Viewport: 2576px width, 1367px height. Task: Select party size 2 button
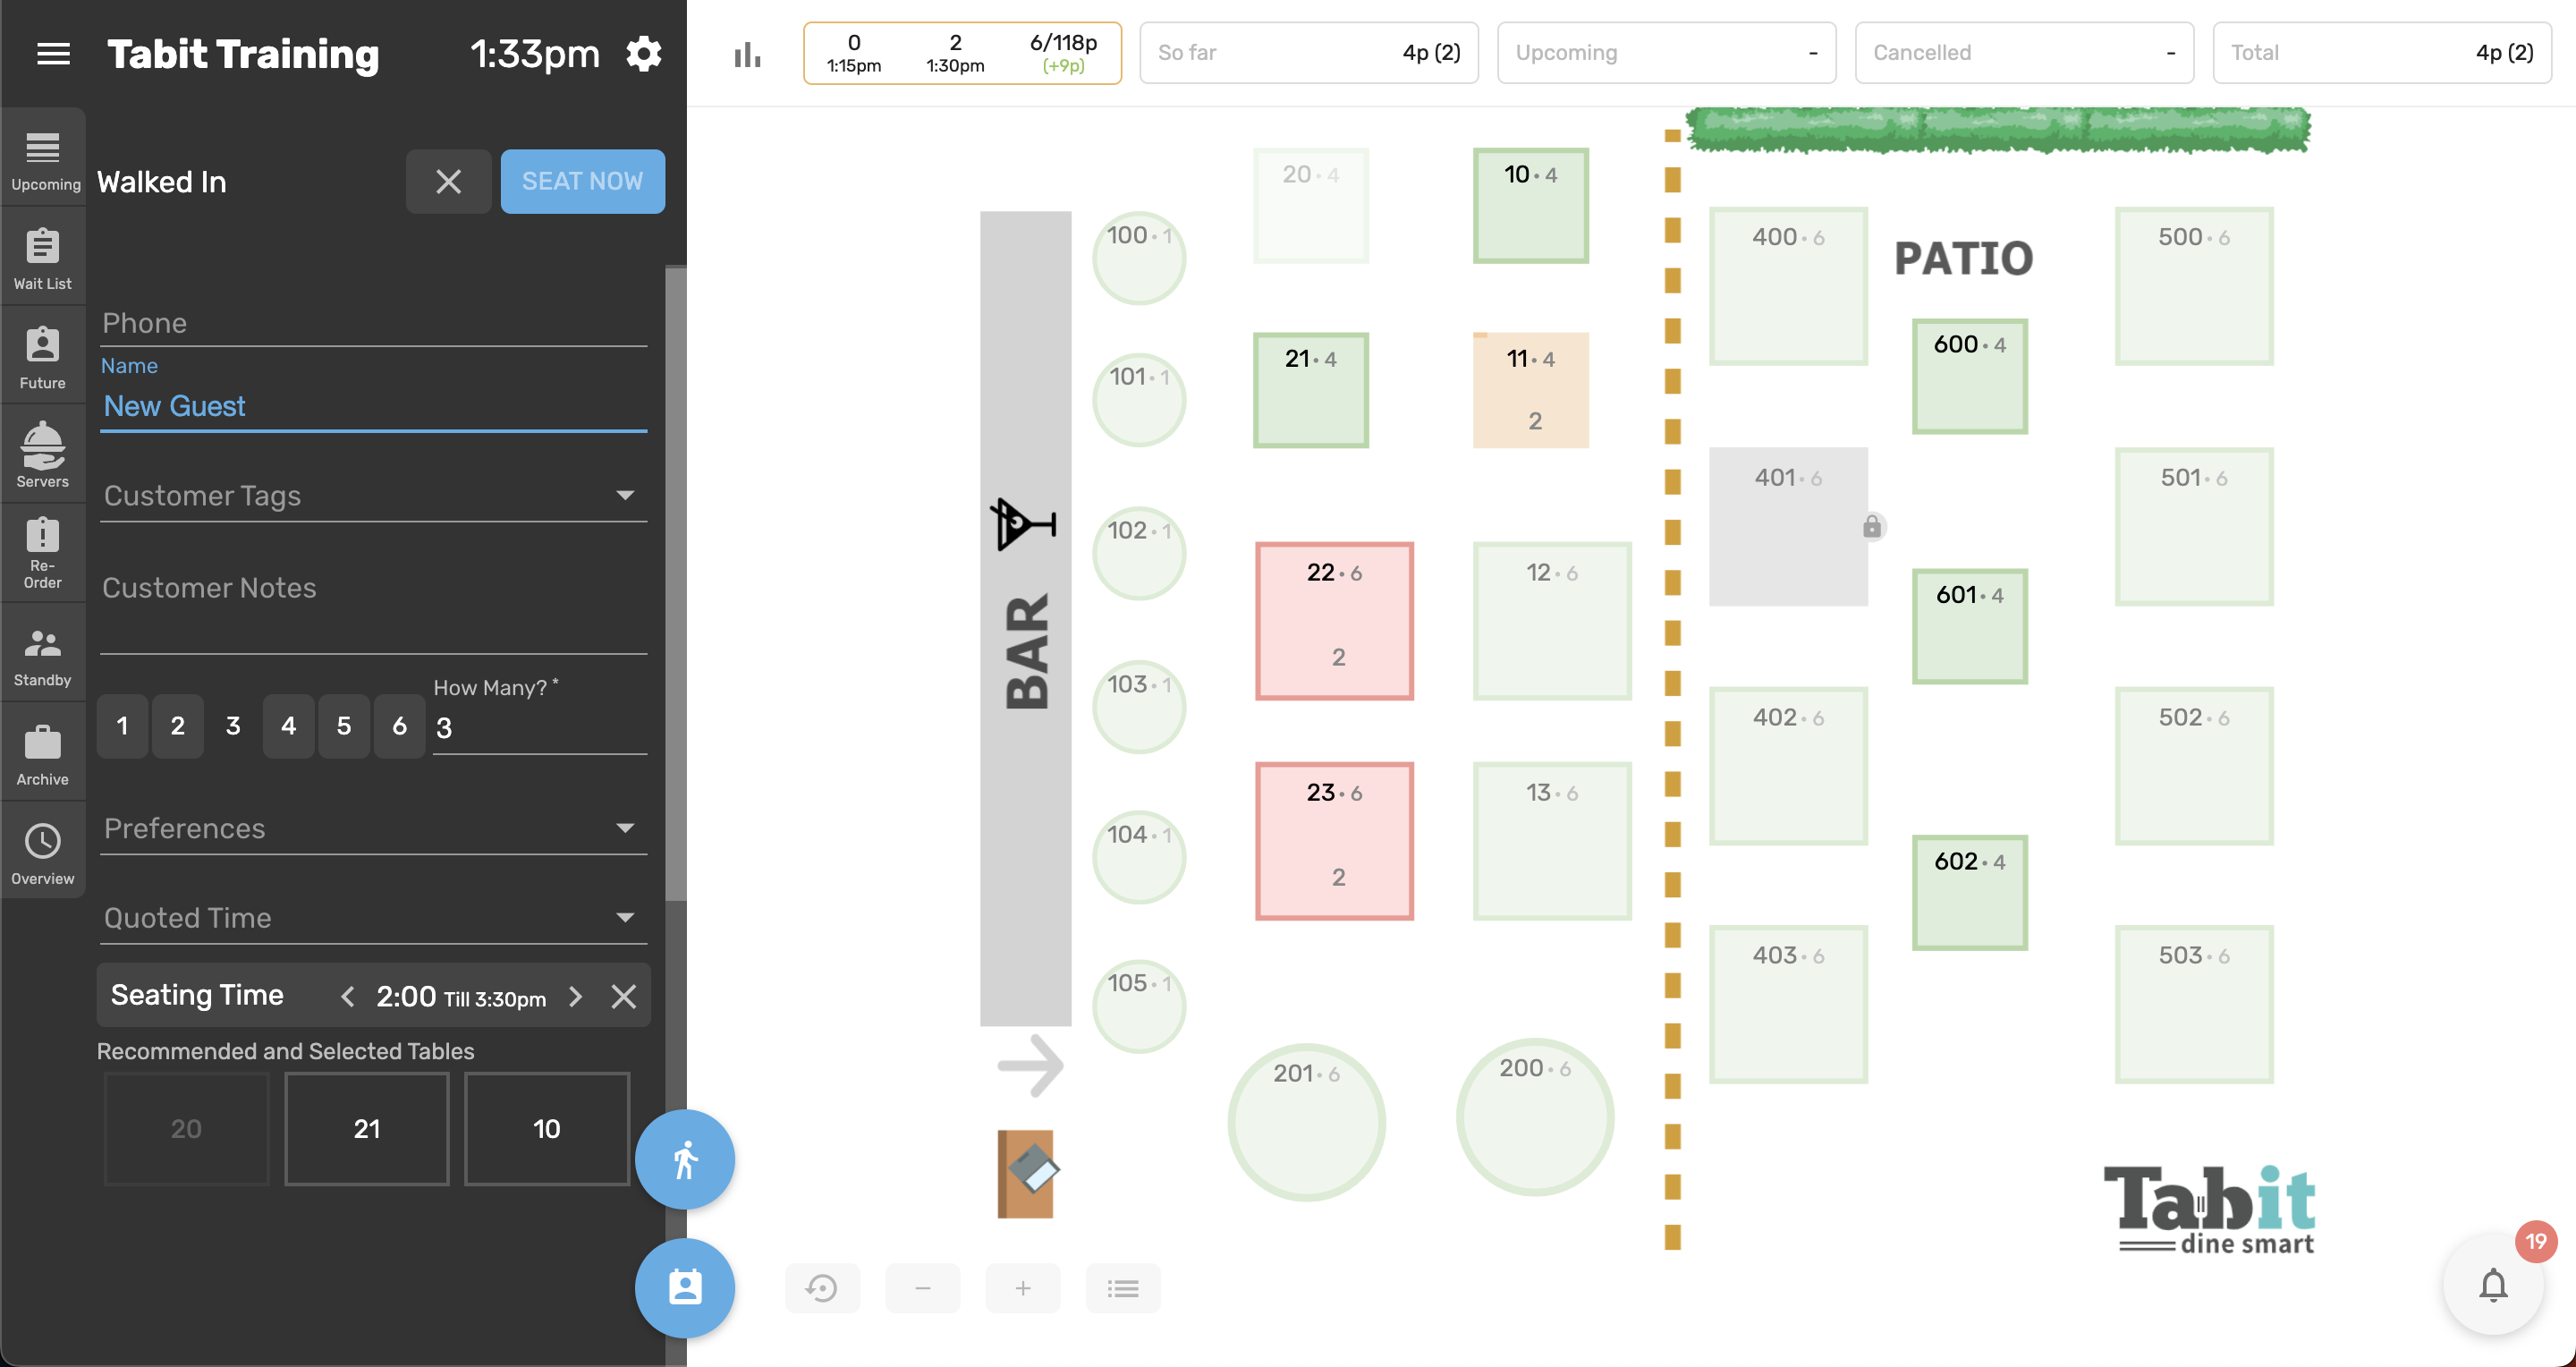177,726
